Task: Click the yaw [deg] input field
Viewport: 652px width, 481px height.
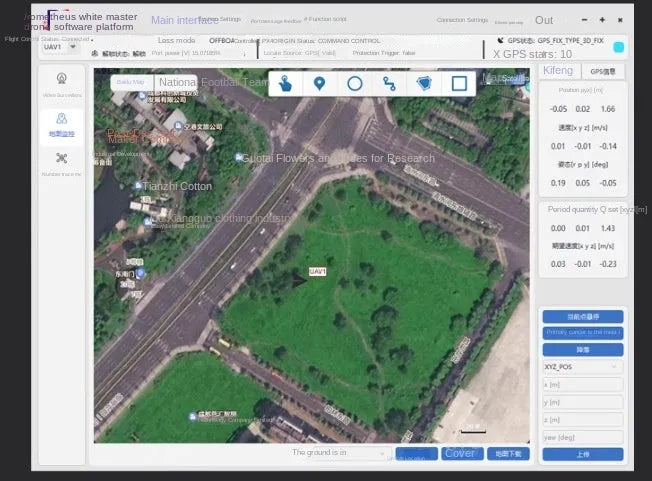Action: (582, 437)
